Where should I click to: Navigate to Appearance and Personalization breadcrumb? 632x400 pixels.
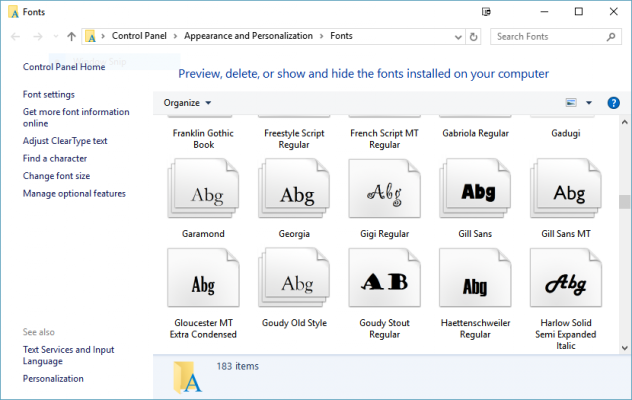tap(248, 36)
